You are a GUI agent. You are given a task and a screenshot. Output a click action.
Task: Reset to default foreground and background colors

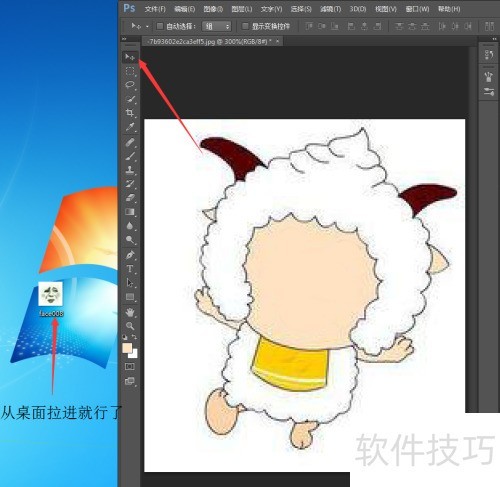[x=125, y=337]
